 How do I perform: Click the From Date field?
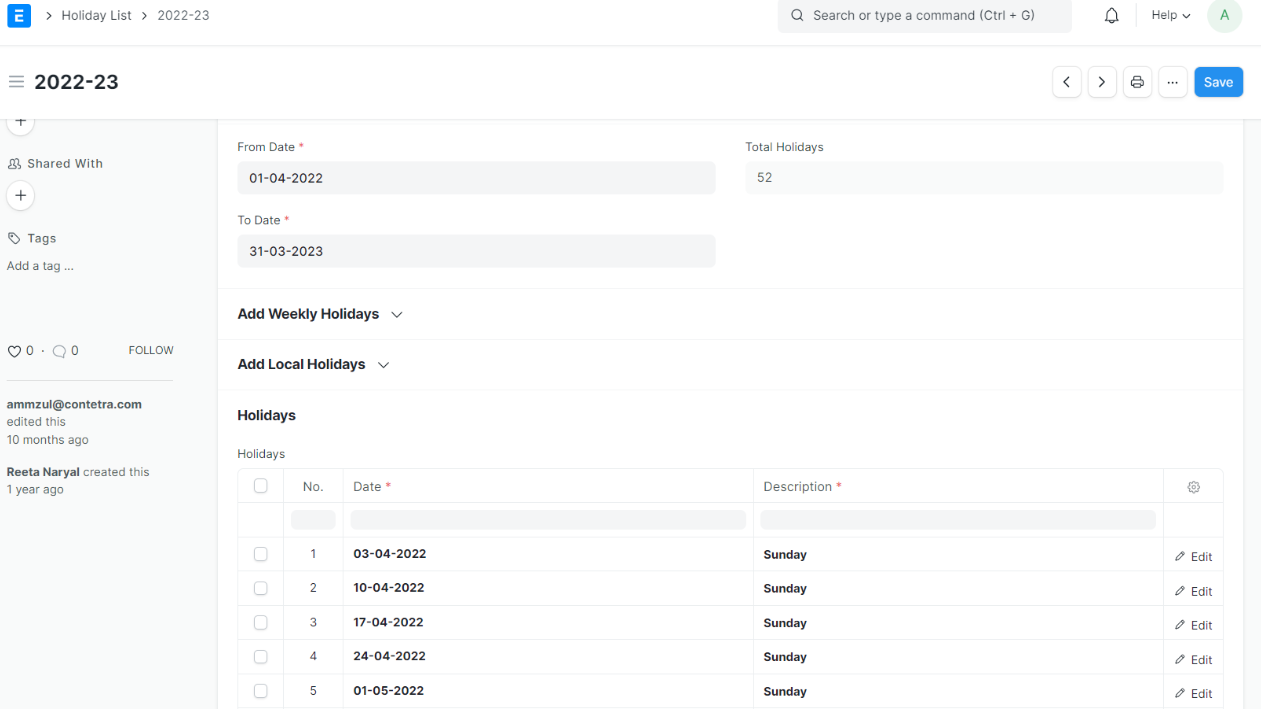[476, 178]
